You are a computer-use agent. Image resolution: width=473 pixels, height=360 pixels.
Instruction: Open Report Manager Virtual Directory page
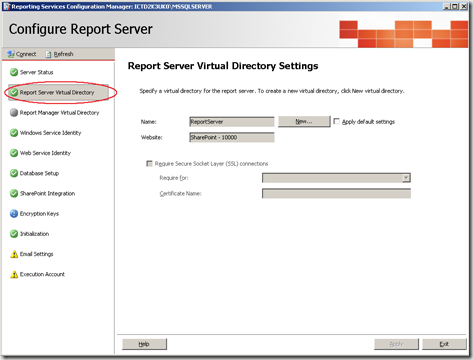coord(59,113)
